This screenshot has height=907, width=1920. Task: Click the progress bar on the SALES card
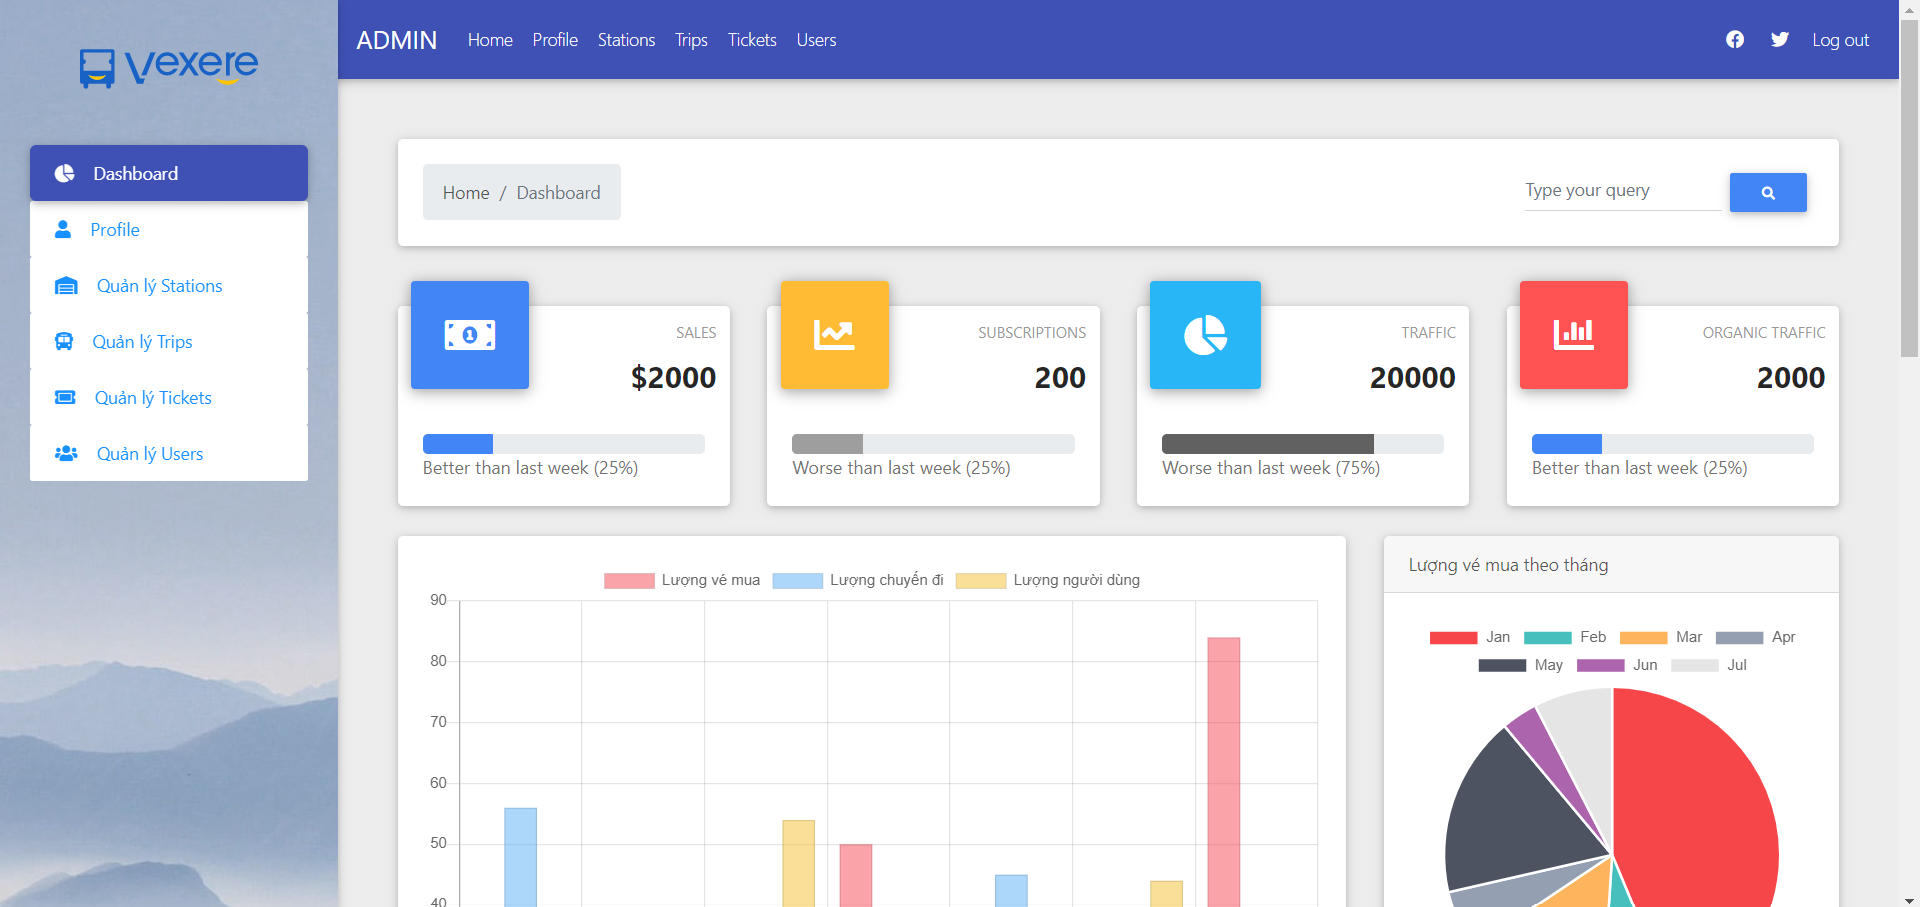click(564, 444)
